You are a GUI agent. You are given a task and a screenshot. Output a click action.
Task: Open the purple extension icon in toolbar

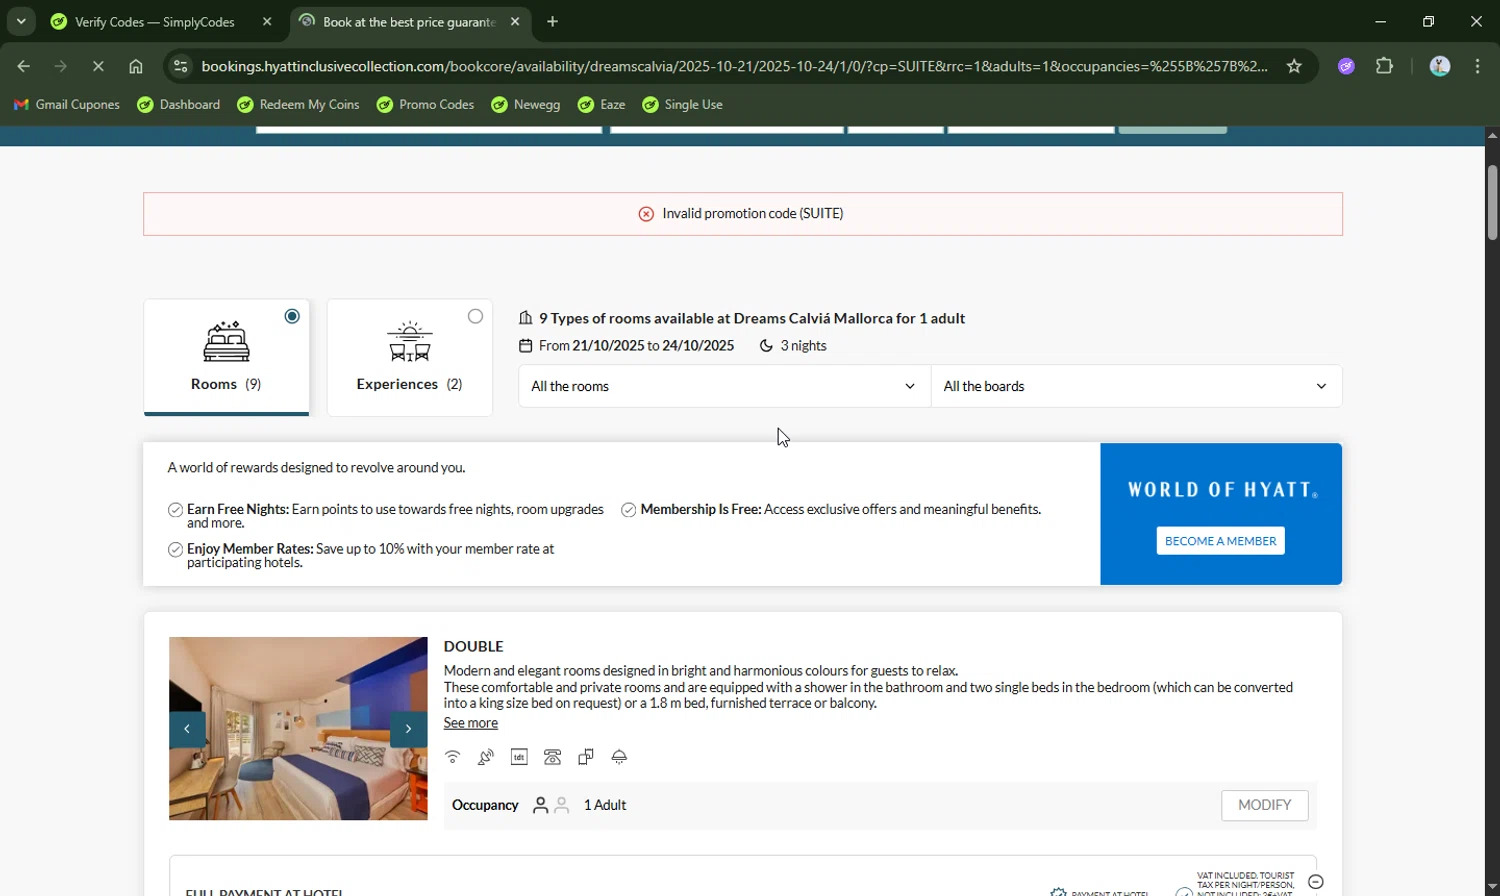1346,66
